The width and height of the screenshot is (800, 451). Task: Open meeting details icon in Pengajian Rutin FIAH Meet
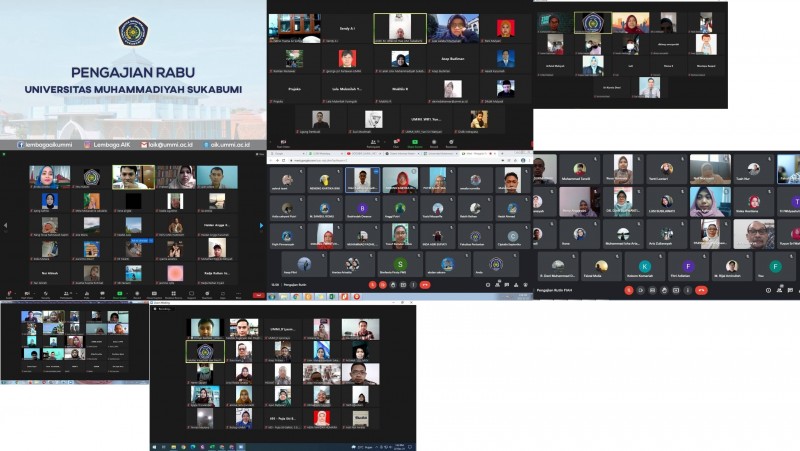(770, 289)
